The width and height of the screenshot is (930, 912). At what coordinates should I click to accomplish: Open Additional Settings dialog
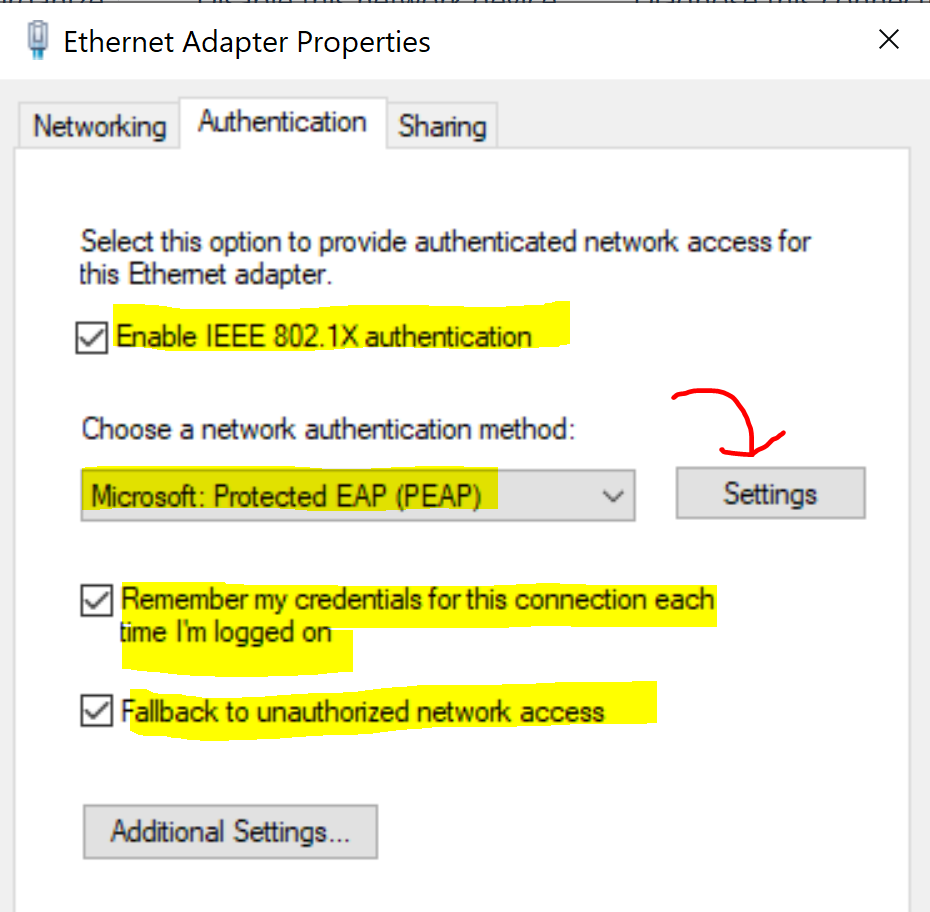230,831
